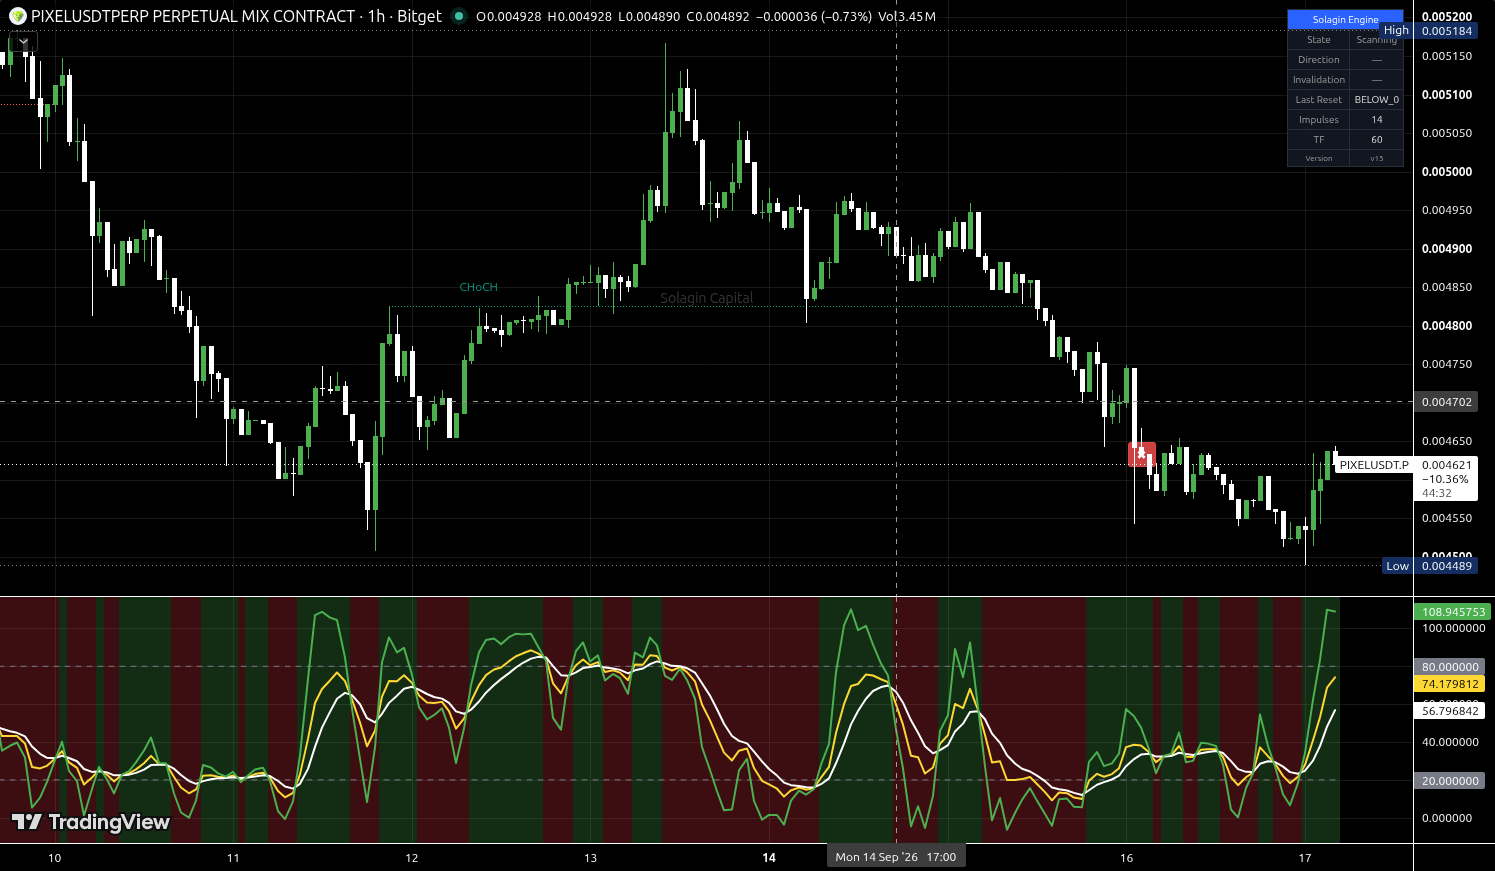The height and width of the screenshot is (871, 1495).
Task: Click date 11 on the time axis
Action: pos(233,858)
